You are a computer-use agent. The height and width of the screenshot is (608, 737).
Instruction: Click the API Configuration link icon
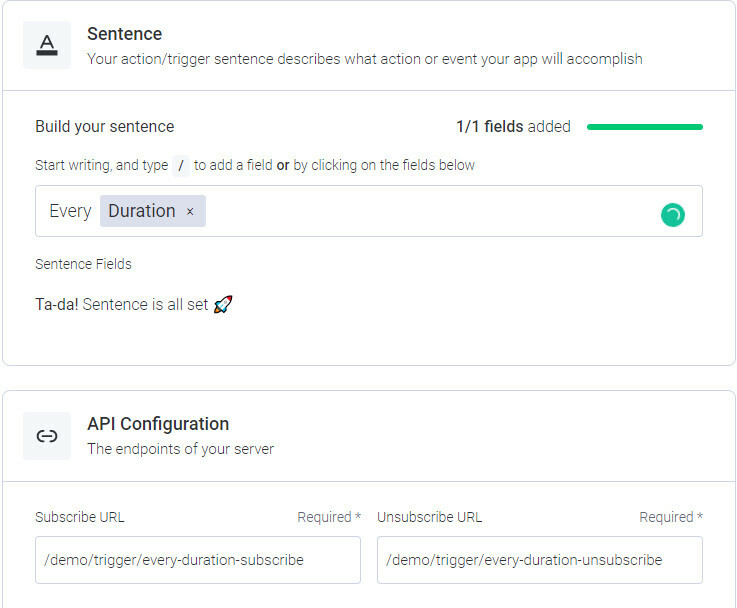coord(47,436)
